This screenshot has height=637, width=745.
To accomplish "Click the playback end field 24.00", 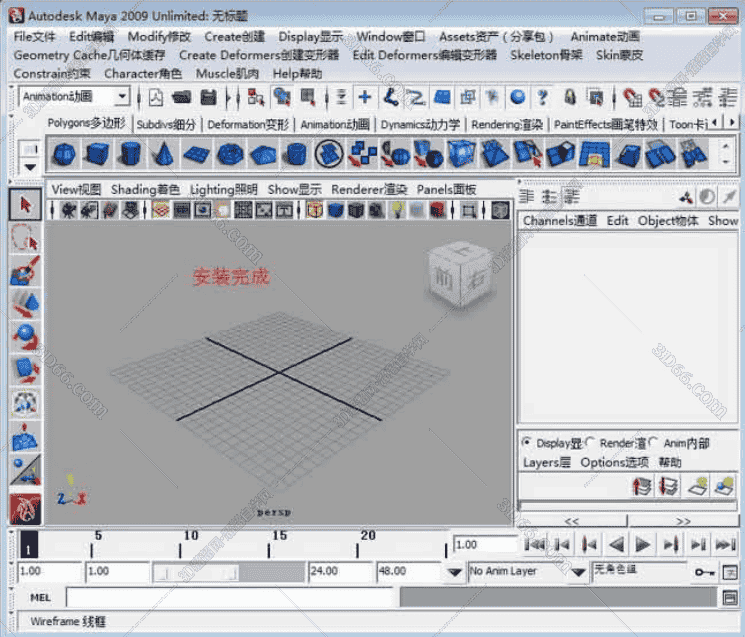I will click(340, 572).
